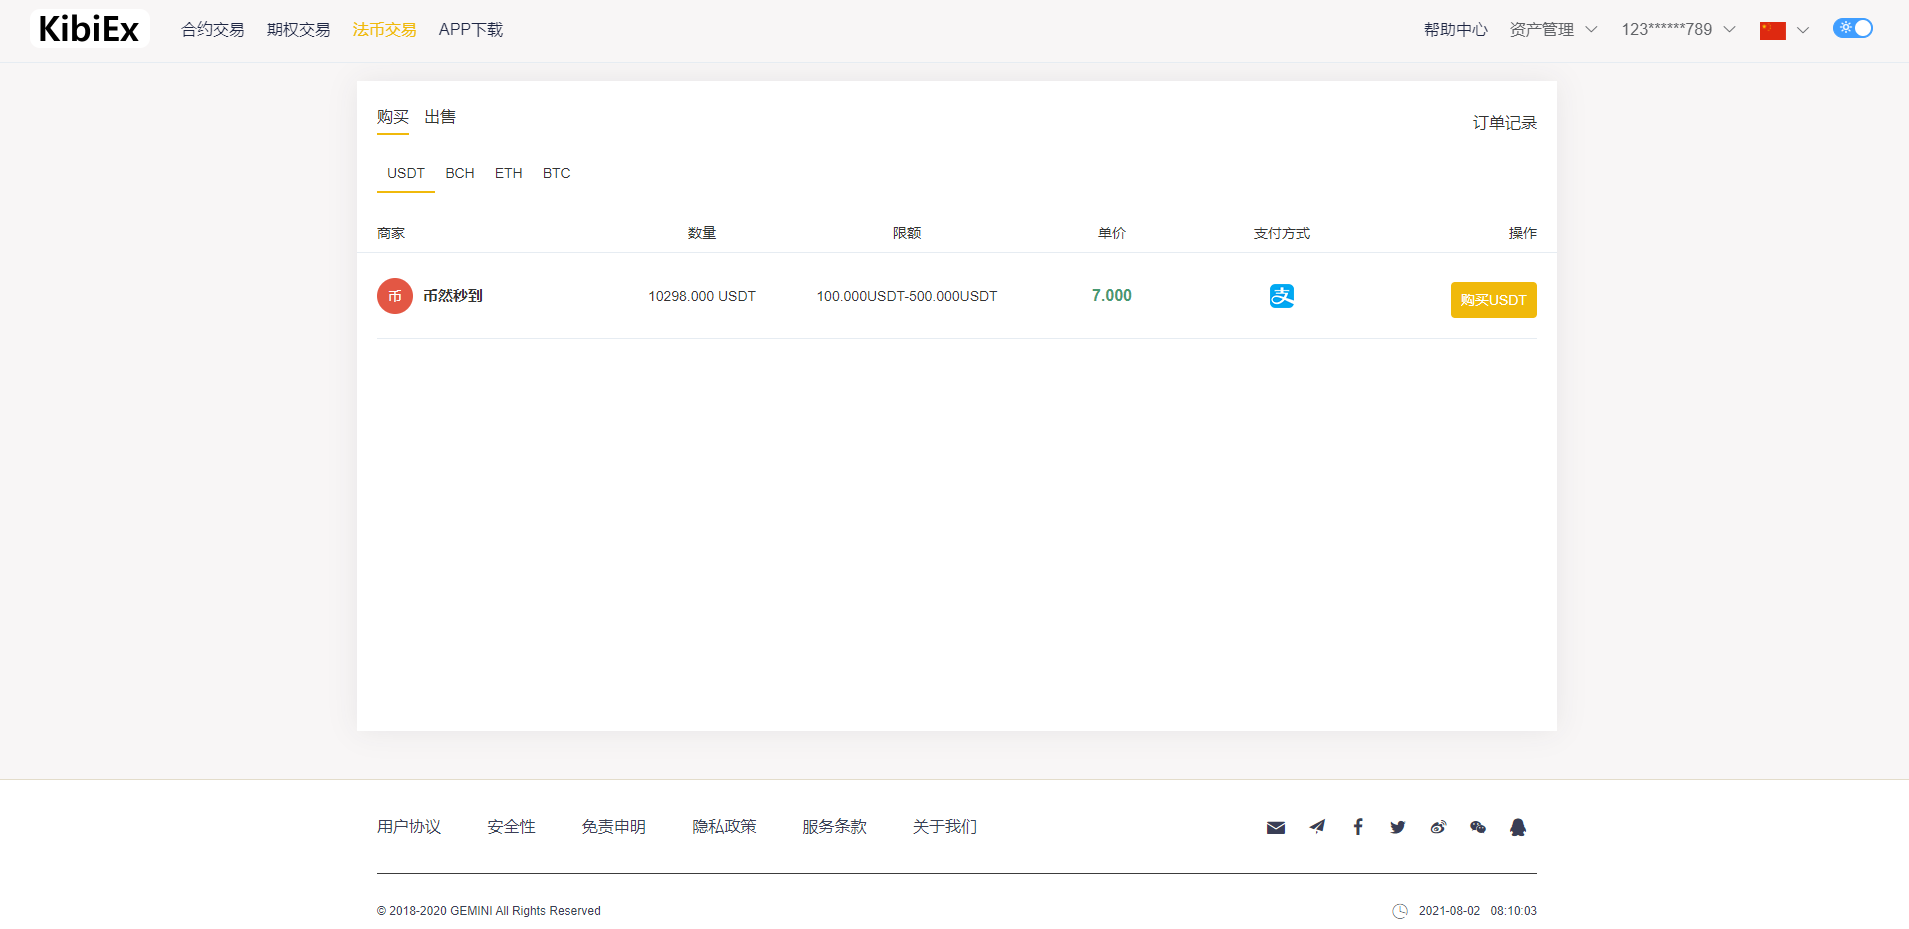Select the BCH currency tab

coord(459,173)
